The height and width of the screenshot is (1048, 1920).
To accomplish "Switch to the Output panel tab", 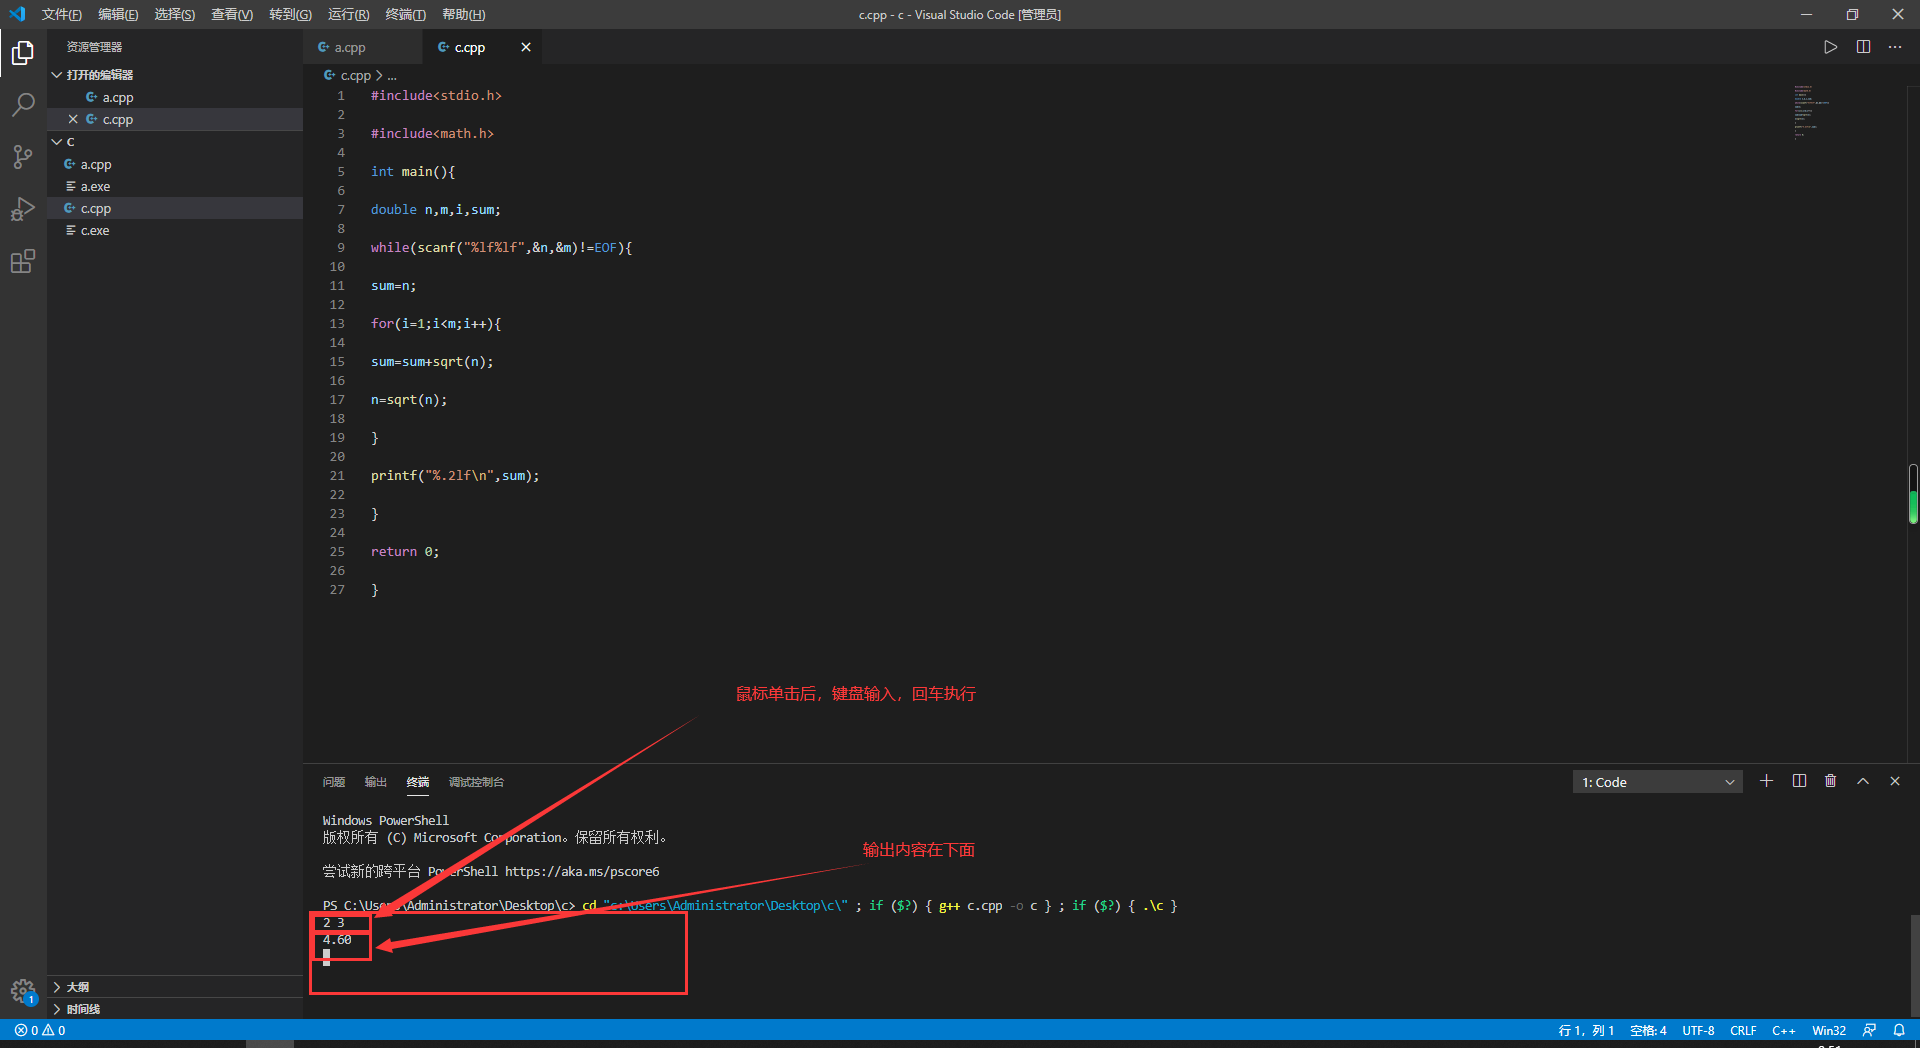I will 376,782.
